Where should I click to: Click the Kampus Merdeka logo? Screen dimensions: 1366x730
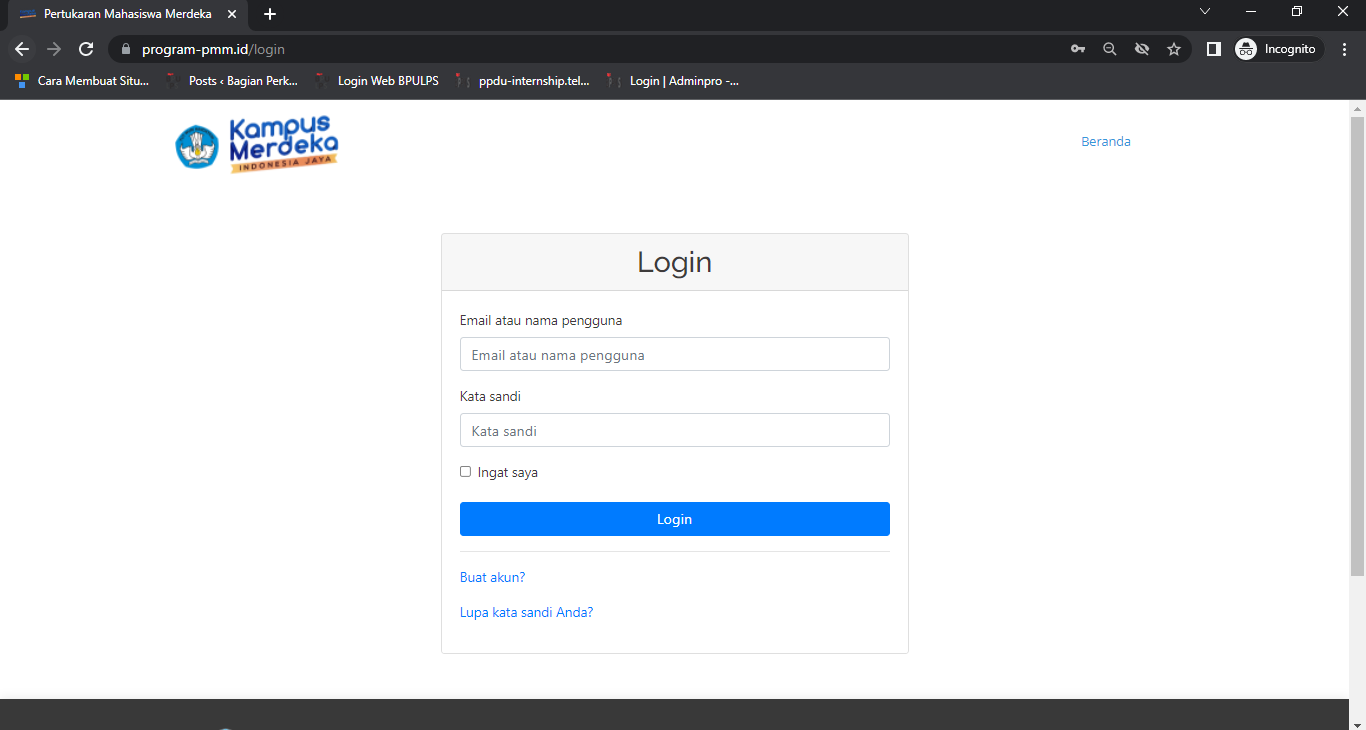[x=257, y=144]
